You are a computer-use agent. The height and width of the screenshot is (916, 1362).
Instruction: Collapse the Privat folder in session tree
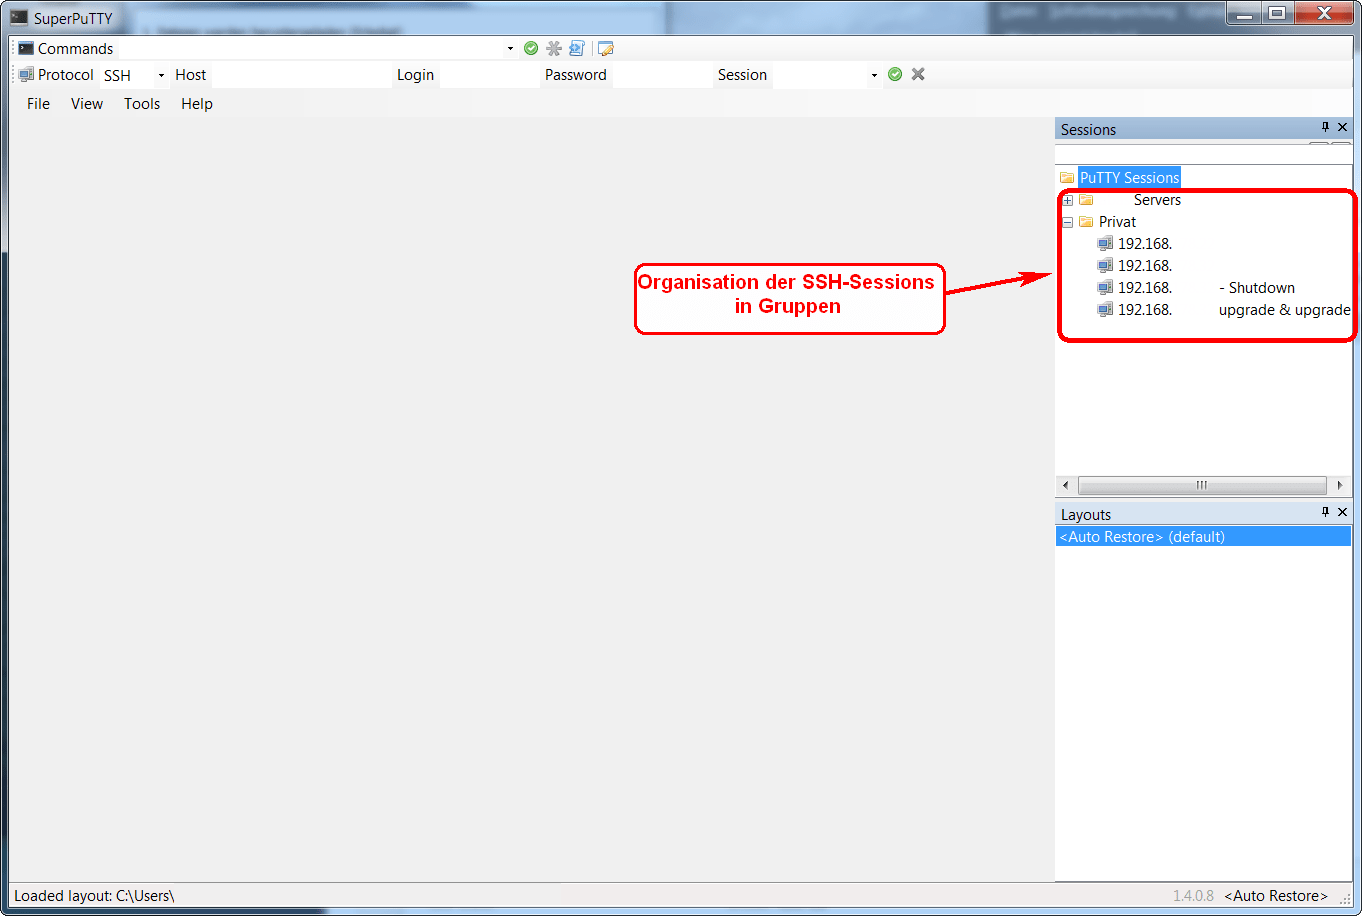point(1068,222)
